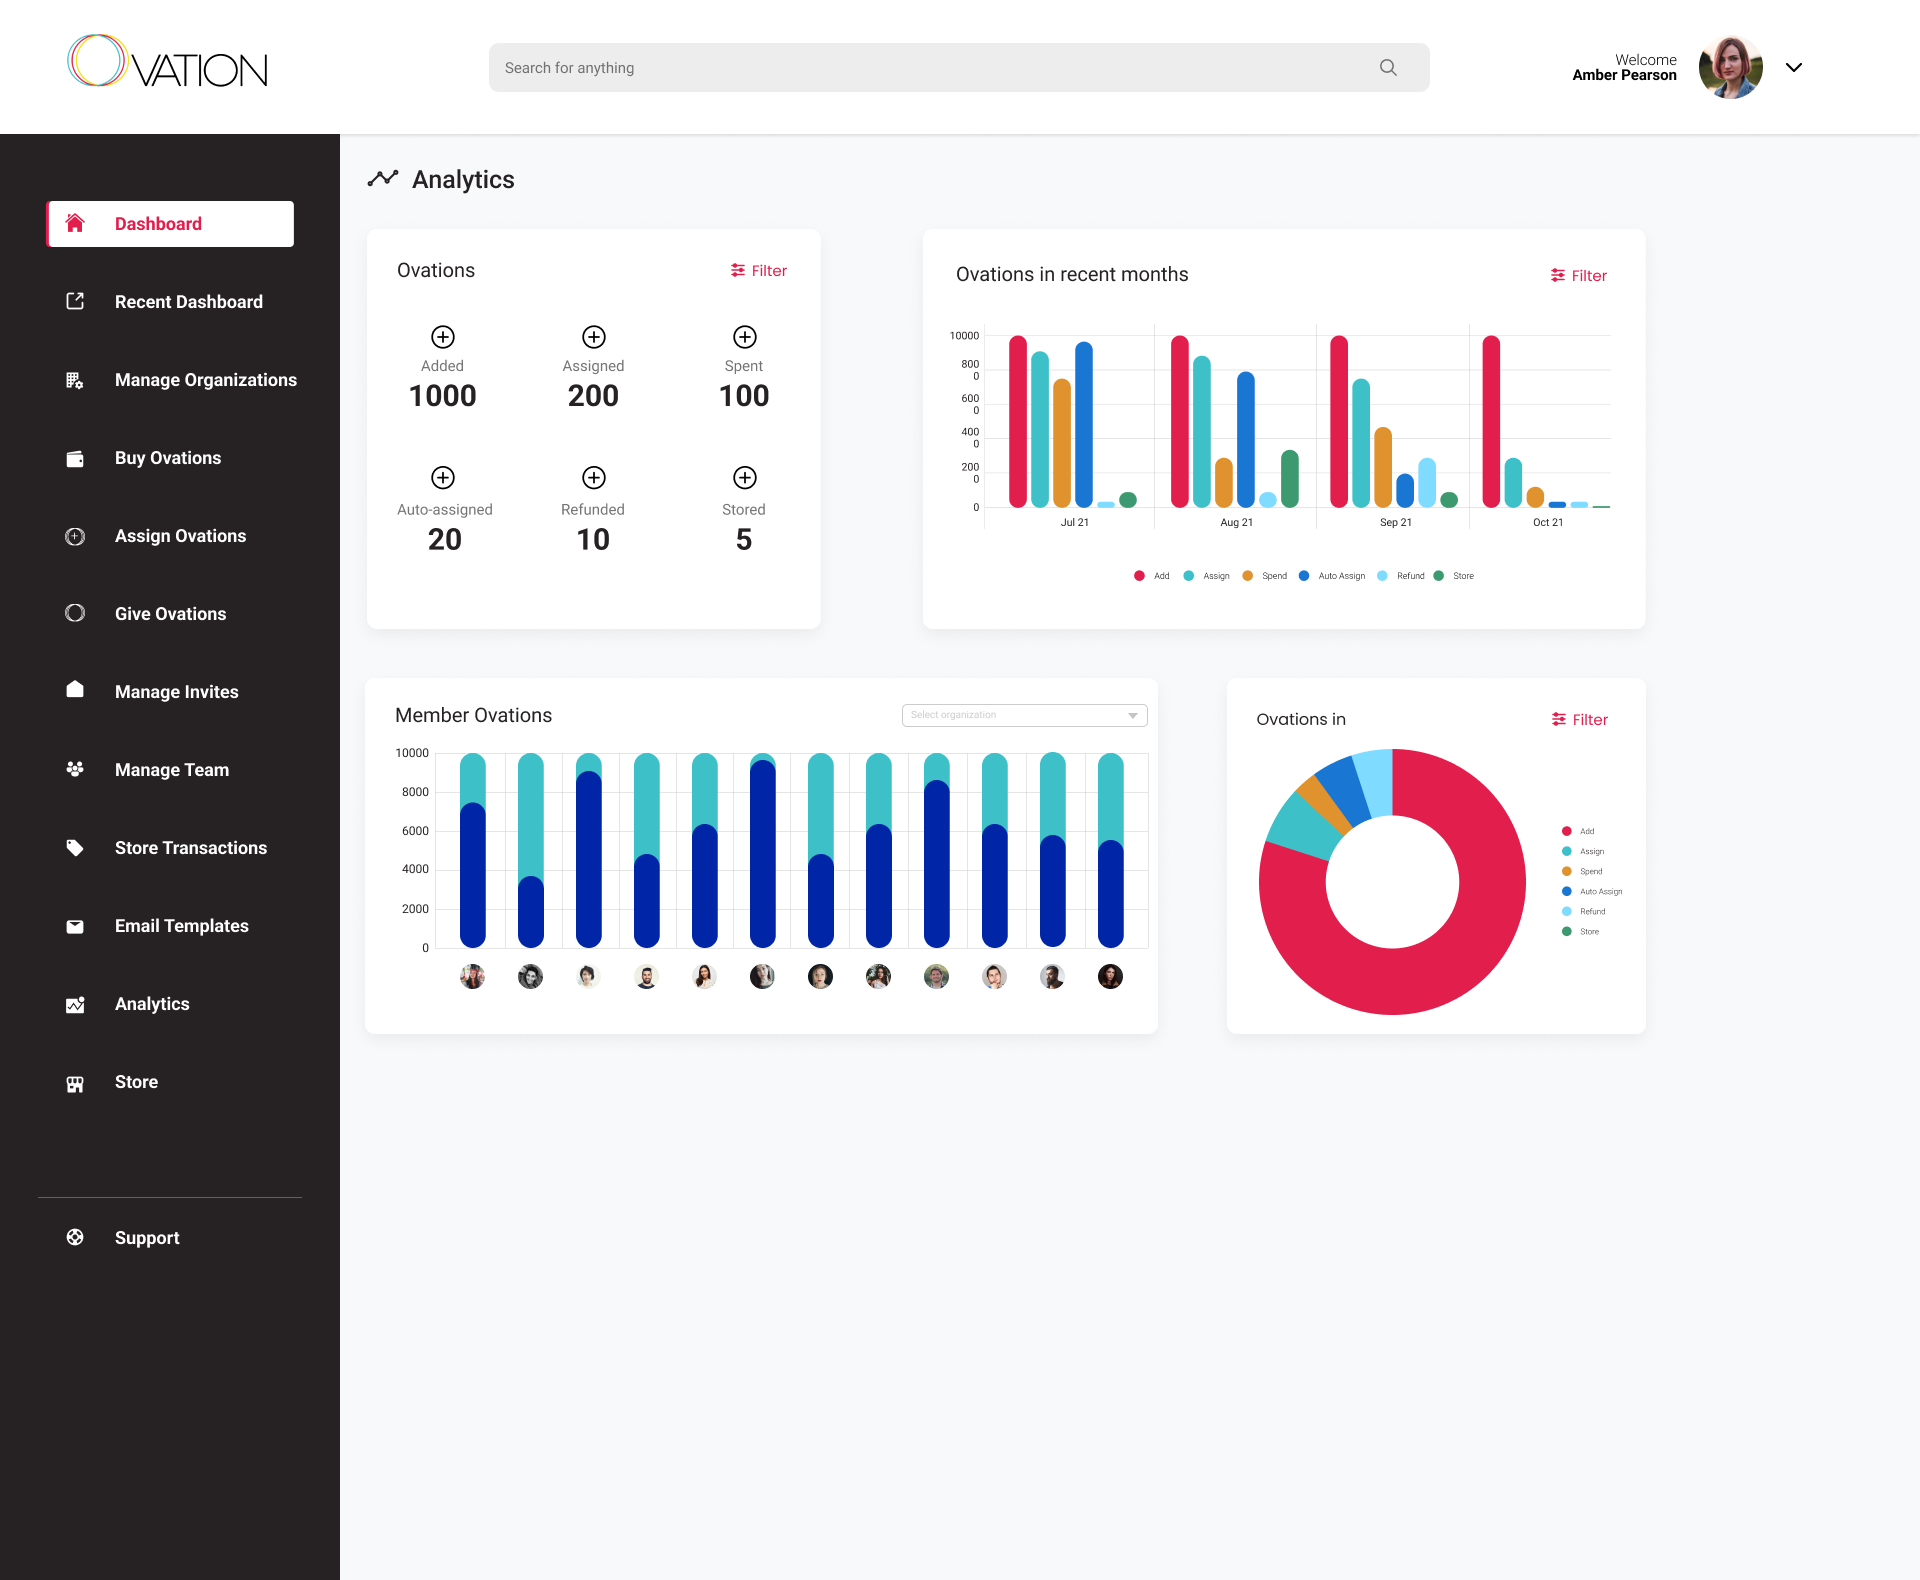Click the Manage Team people icon
This screenshot has width=1920, height=1580.
coord(75,769)
